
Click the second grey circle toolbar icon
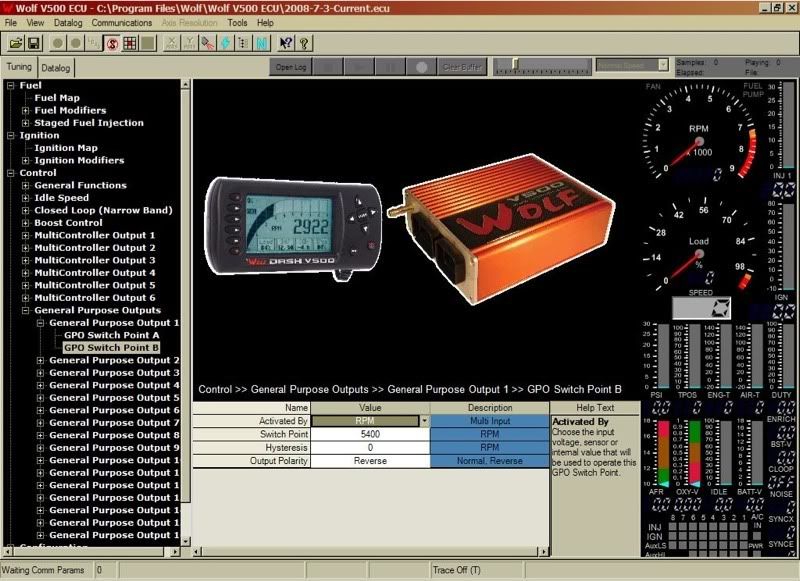(x=76, y=43)
